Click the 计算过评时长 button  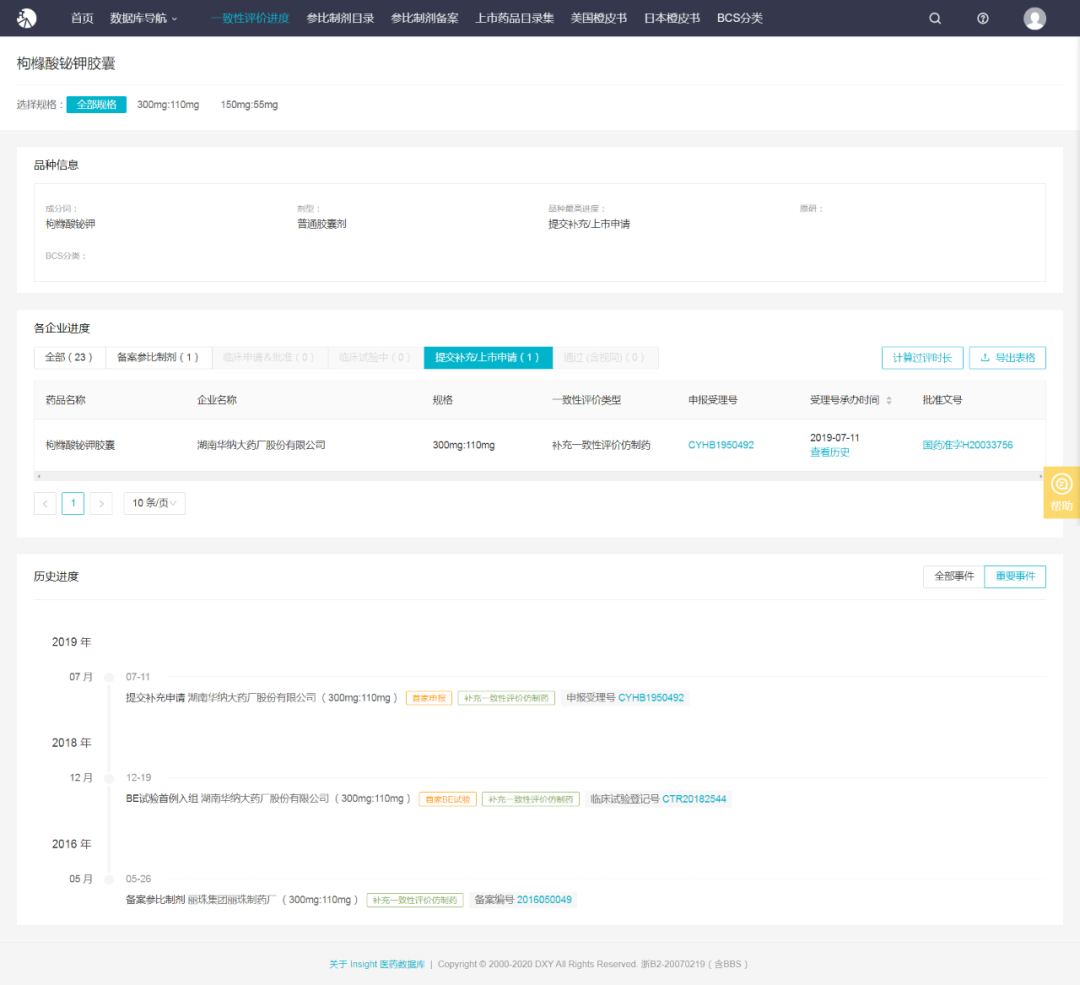(922, 357)
